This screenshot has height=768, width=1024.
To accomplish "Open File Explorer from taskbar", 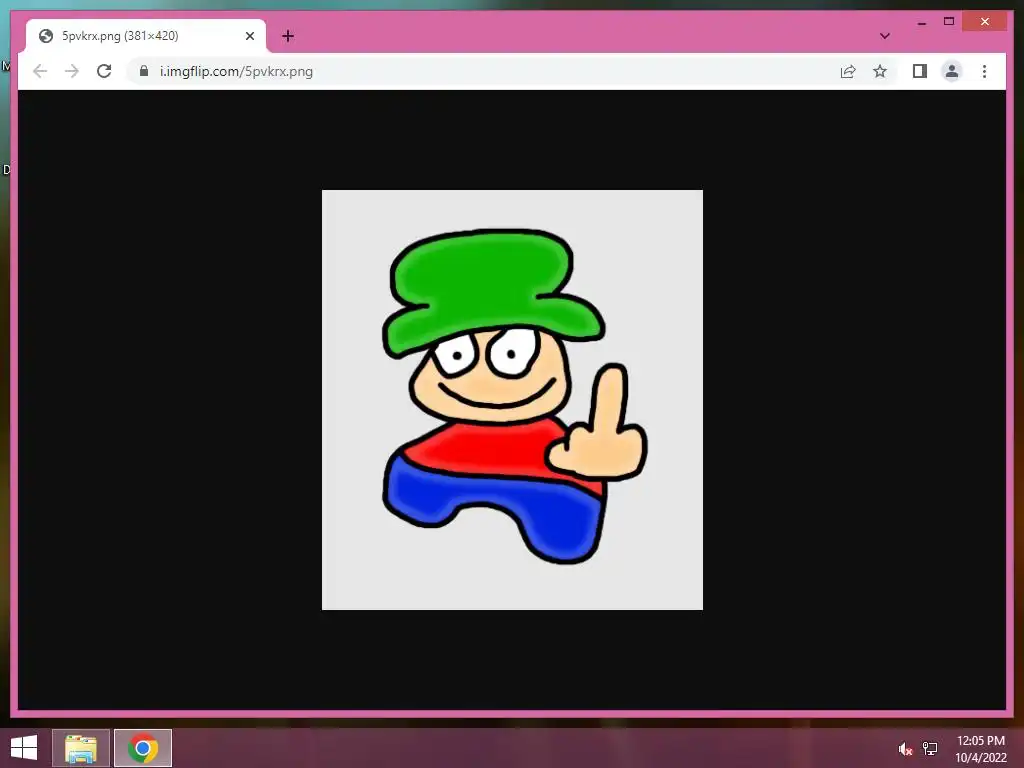I will pyautogui.click(x=81, y=748).
